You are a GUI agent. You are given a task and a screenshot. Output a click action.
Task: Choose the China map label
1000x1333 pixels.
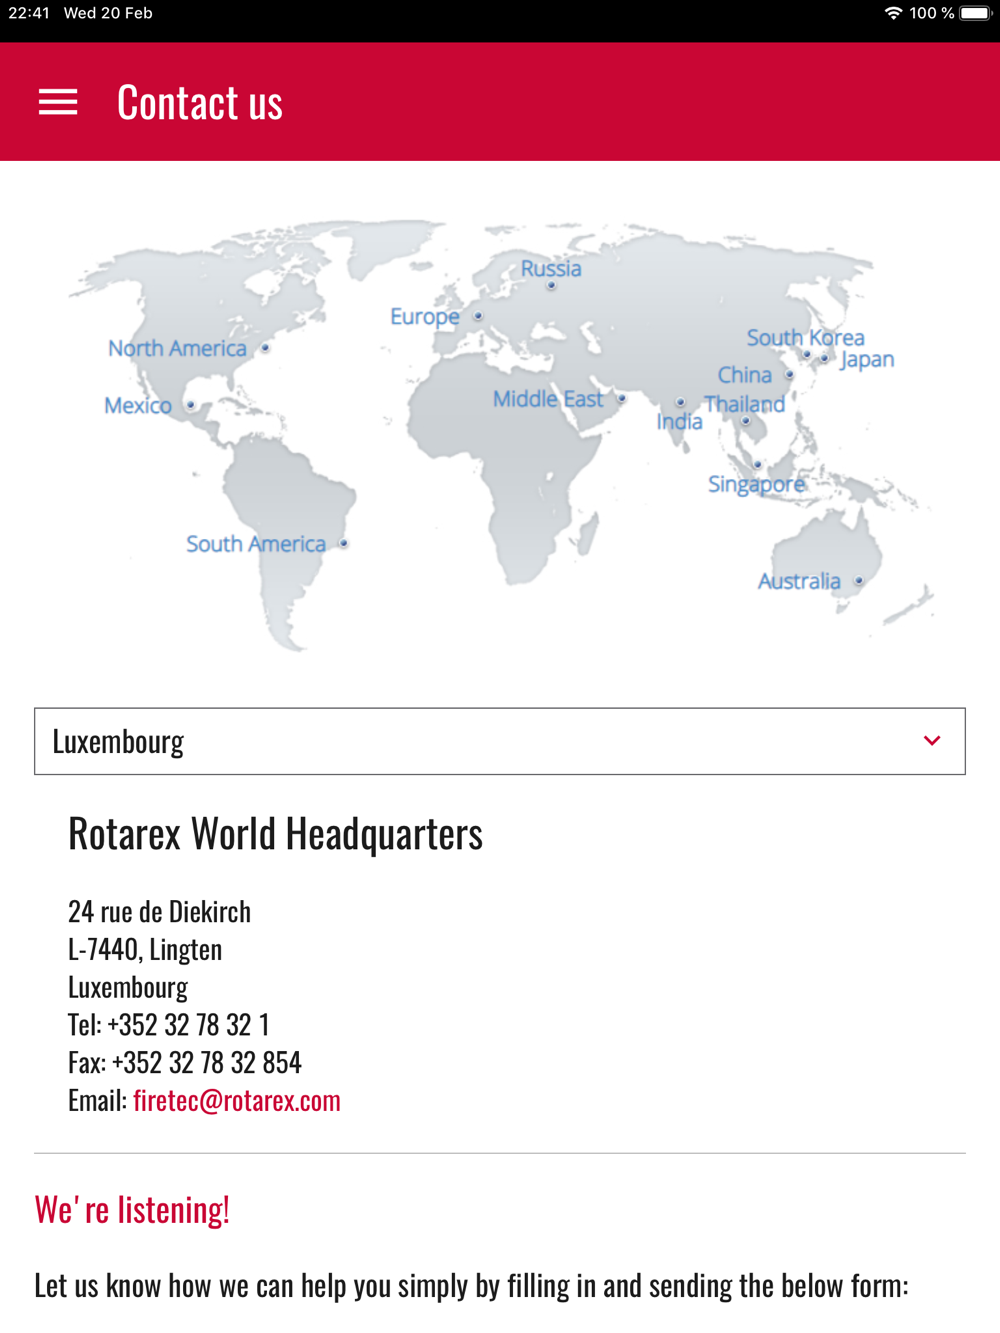[744, 375]
